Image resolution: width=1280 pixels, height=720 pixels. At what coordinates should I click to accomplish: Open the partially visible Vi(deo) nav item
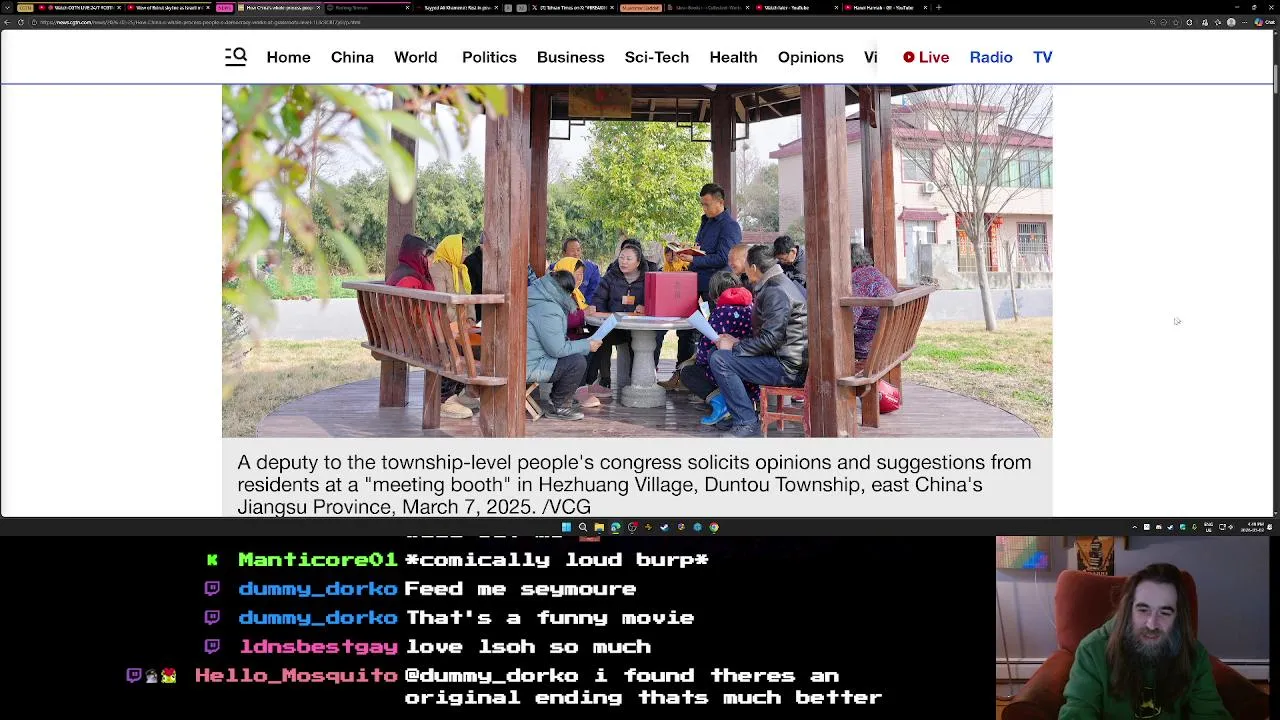(870, 57)
